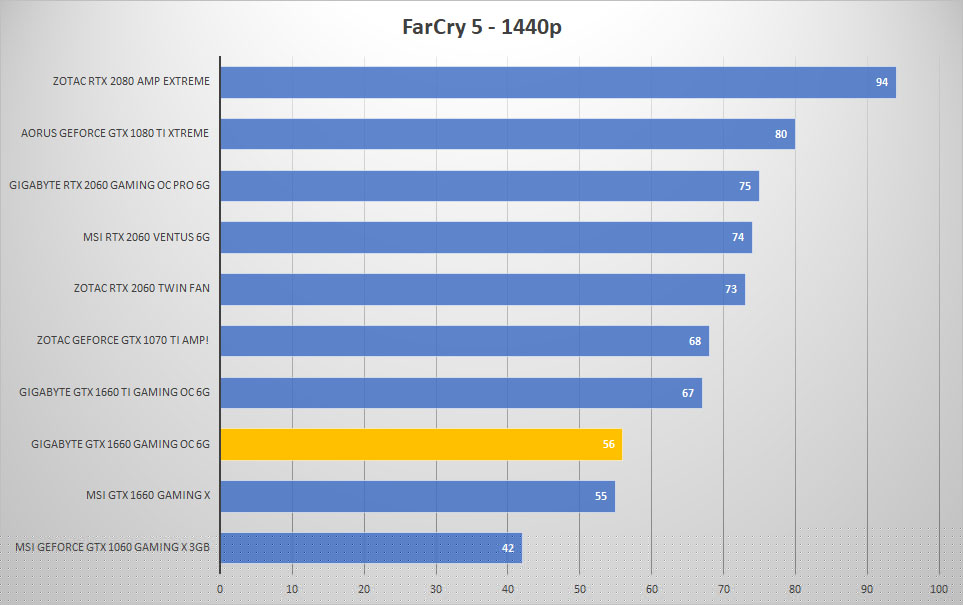Click the bar with value 42
The width and height of the screenshot is (963, 605).
[371, 548]
